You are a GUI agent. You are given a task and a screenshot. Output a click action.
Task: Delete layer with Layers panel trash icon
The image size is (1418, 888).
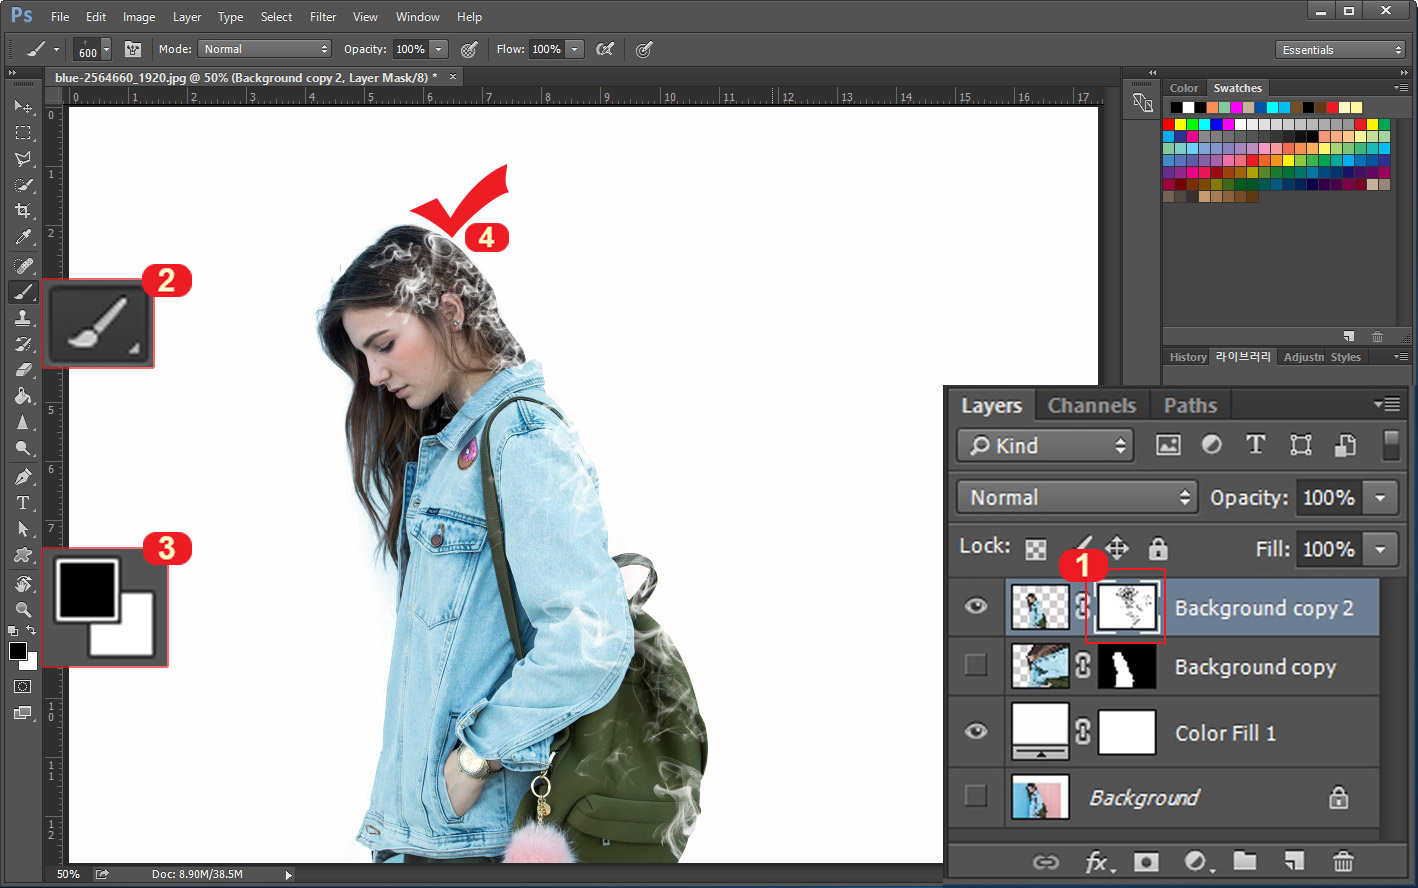[x=1343, y=861]
